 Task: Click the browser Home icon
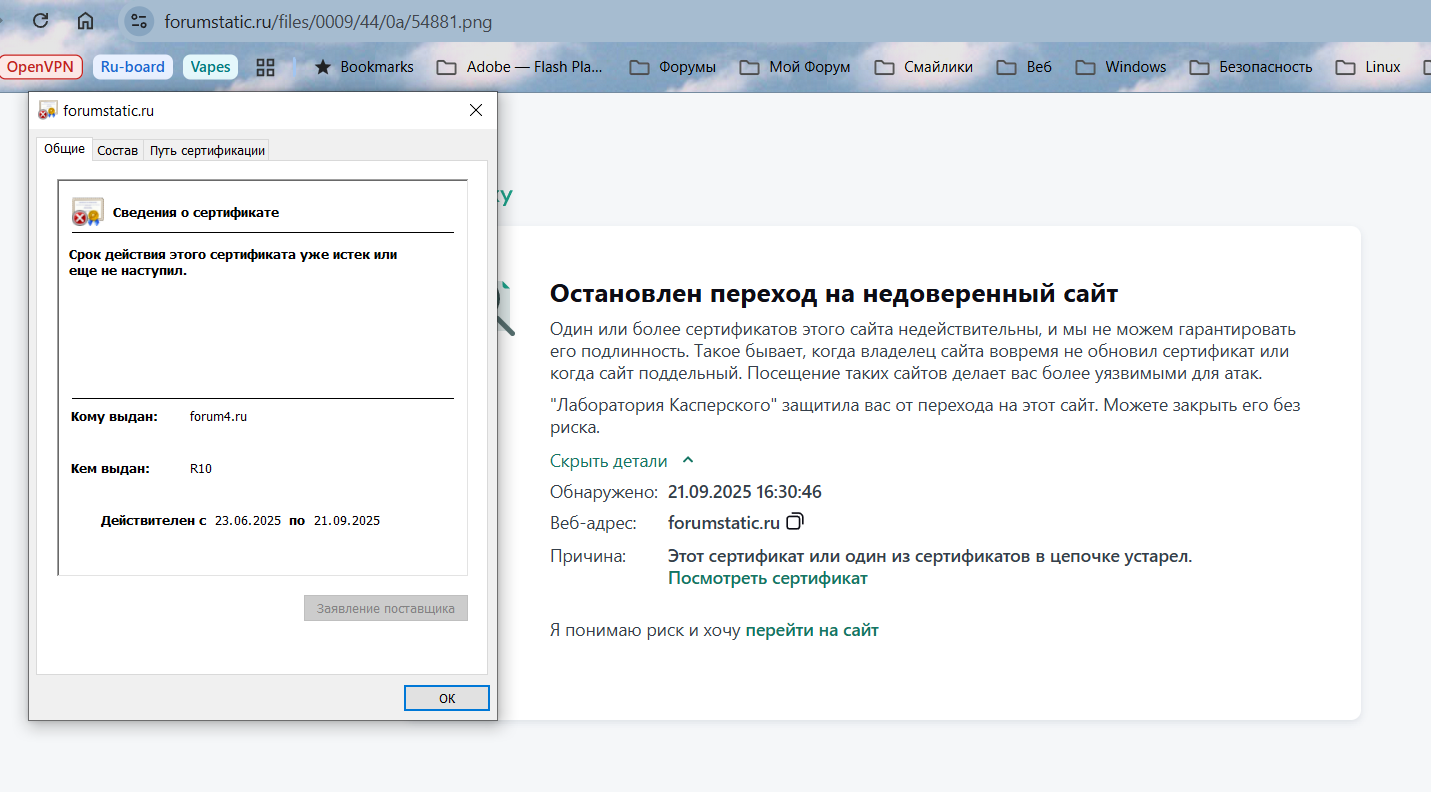tap(85, 20)
